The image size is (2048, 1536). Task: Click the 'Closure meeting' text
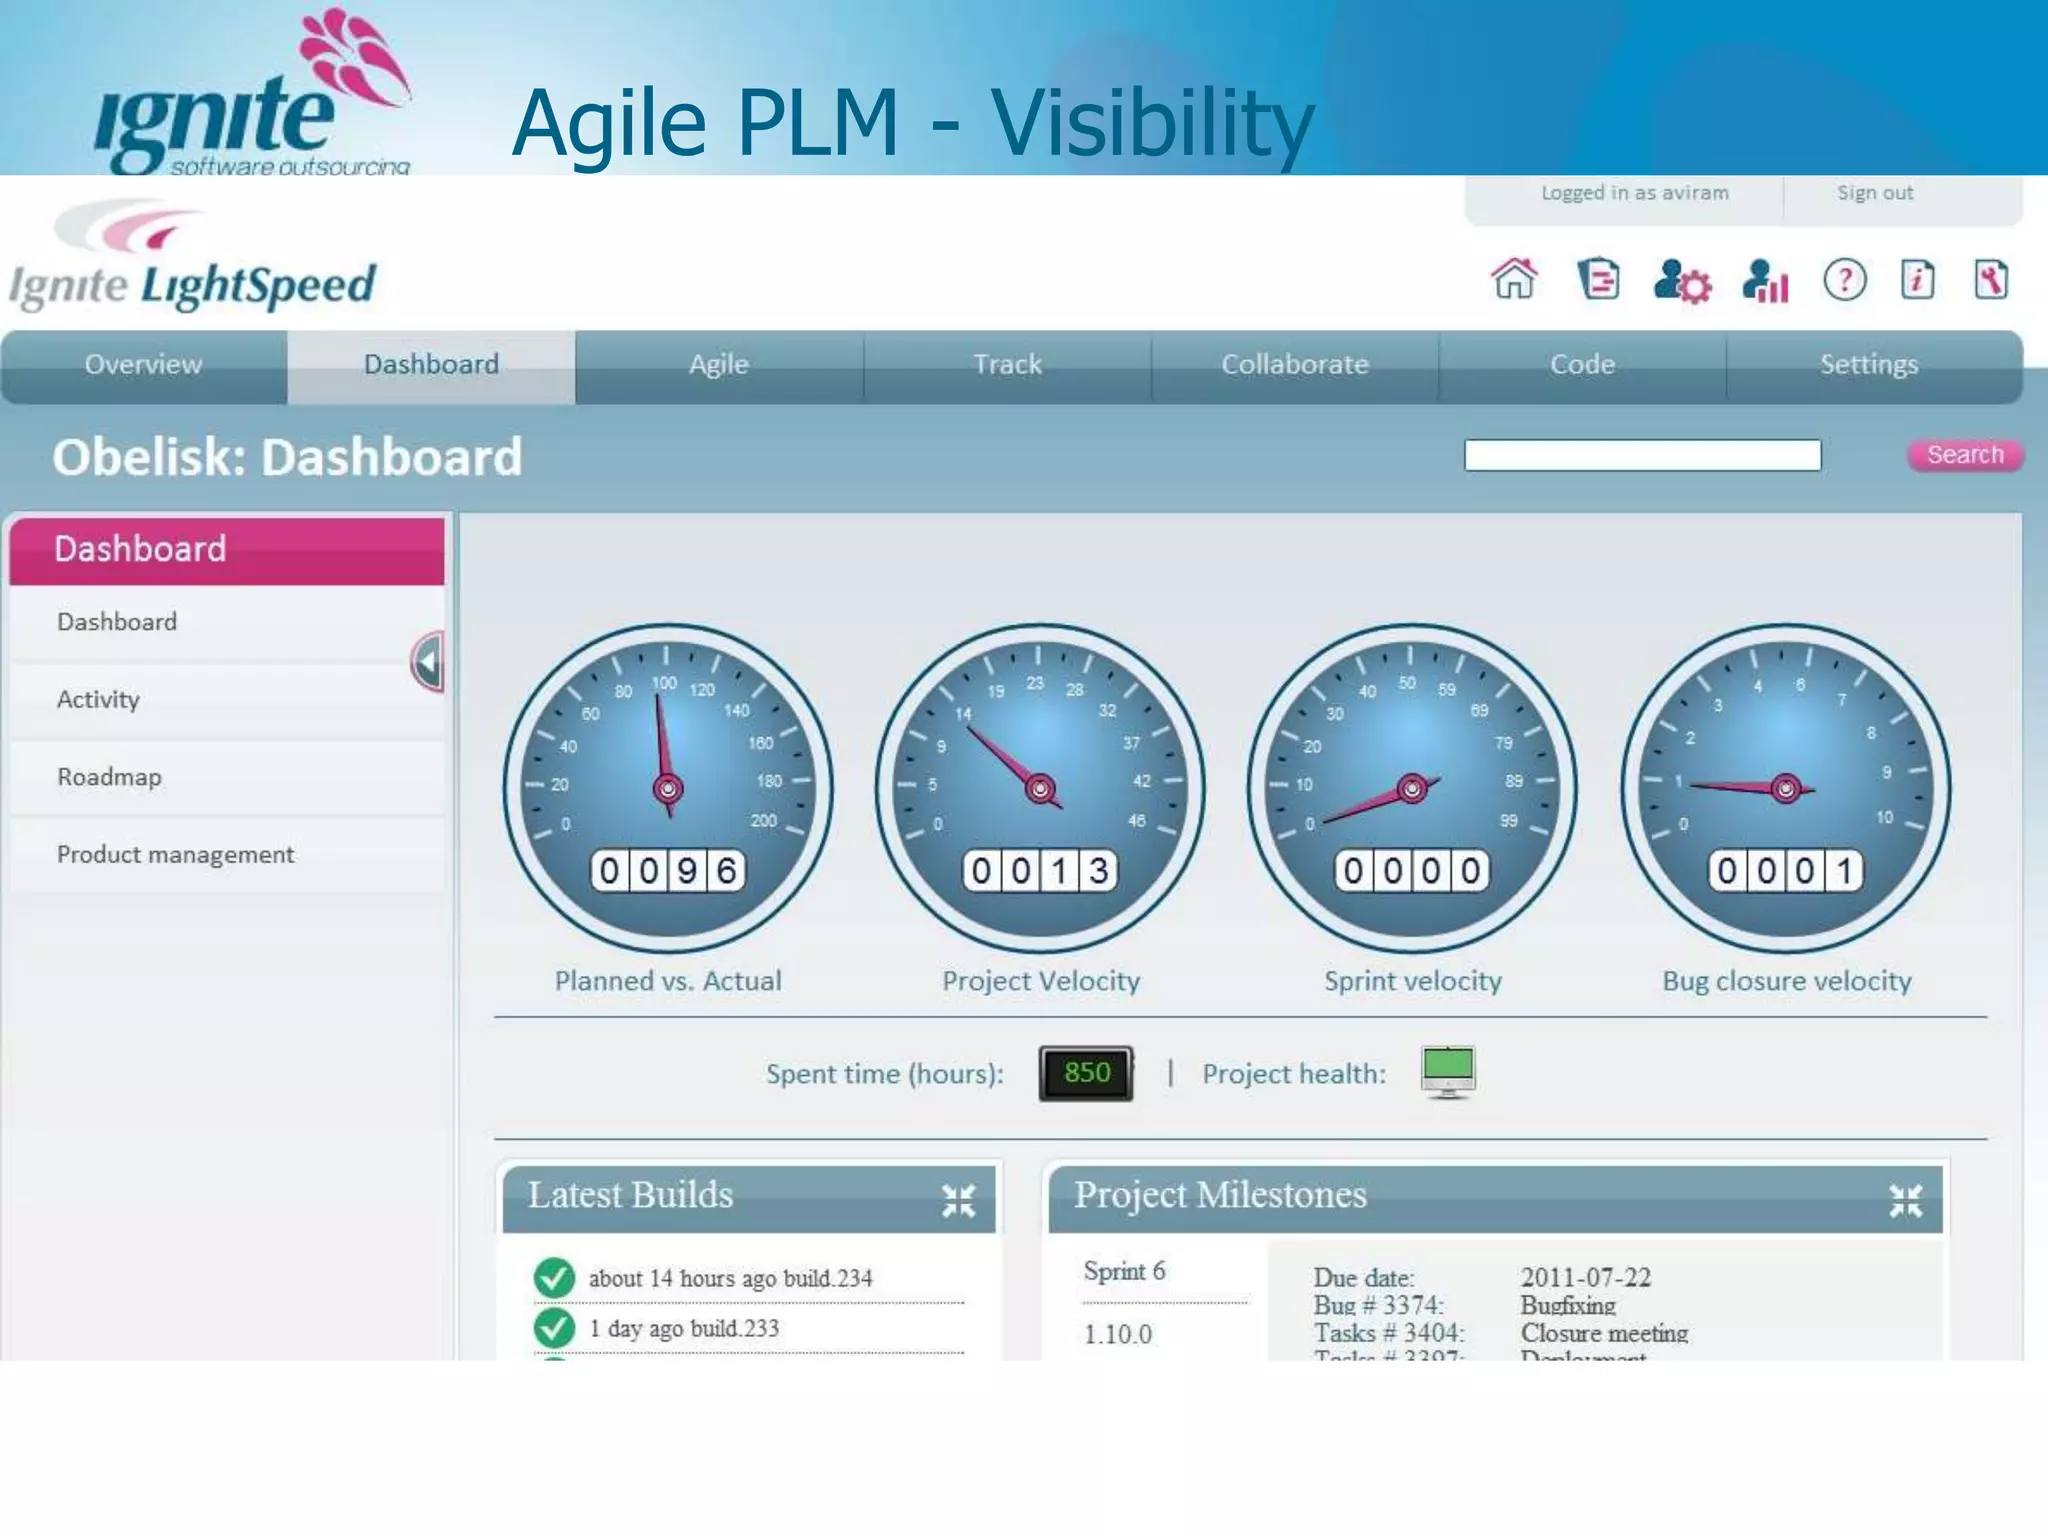pyautogui.click(x=1604, y=1333)
